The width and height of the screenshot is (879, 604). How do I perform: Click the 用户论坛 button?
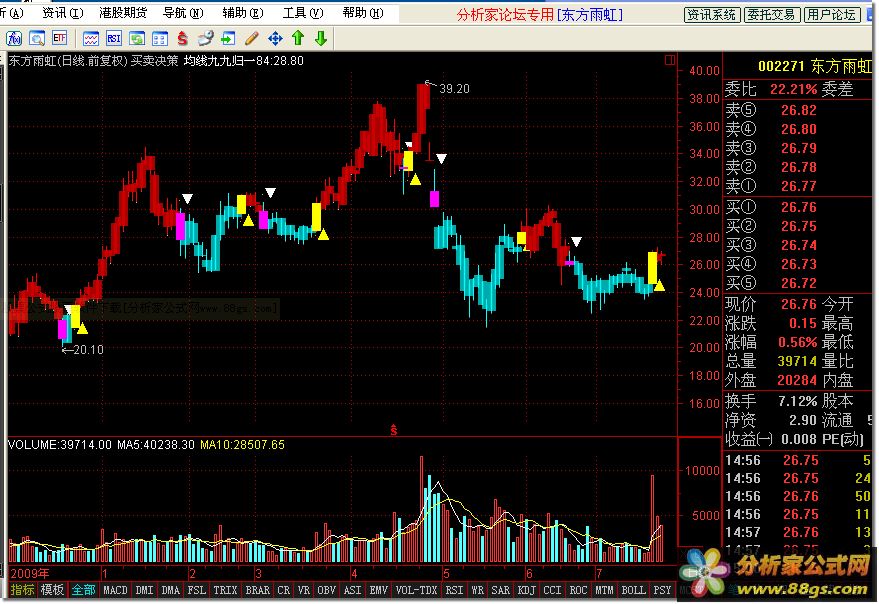click(831, 15)
